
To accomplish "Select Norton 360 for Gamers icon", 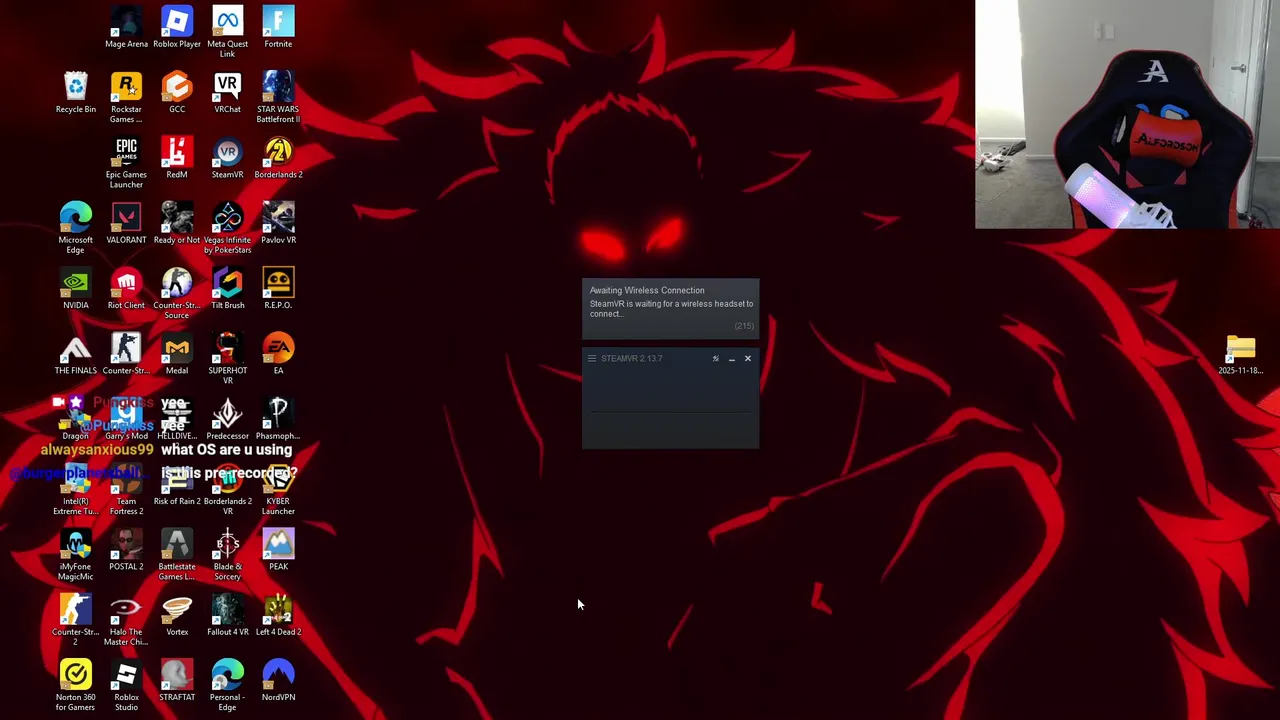I will click(x=75, y=685).
